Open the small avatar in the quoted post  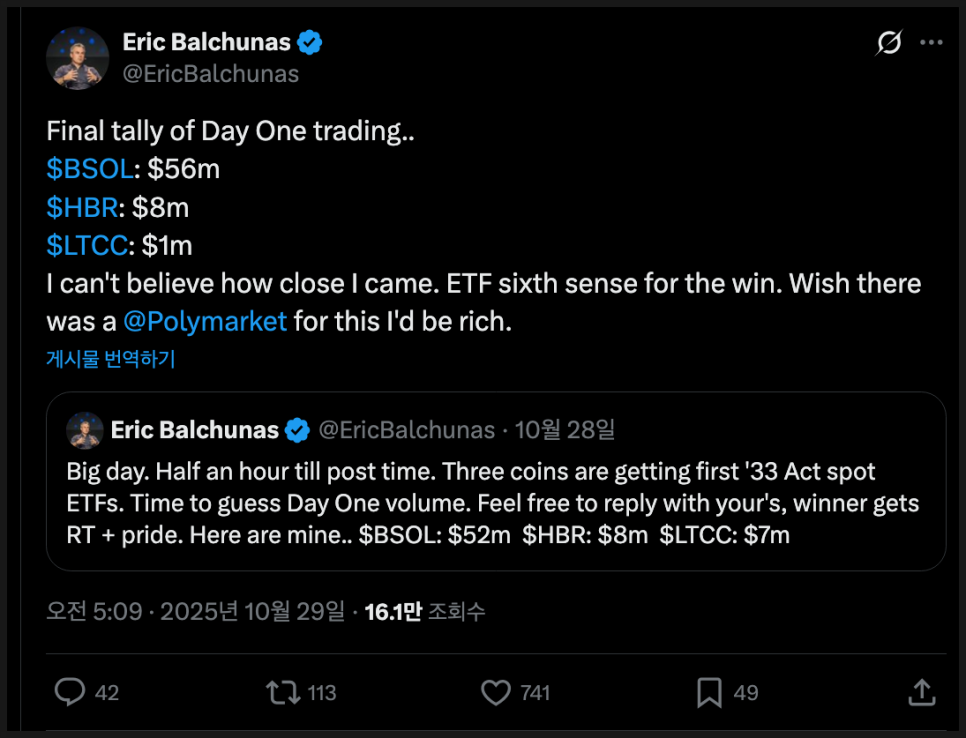[x=85, y=431]
